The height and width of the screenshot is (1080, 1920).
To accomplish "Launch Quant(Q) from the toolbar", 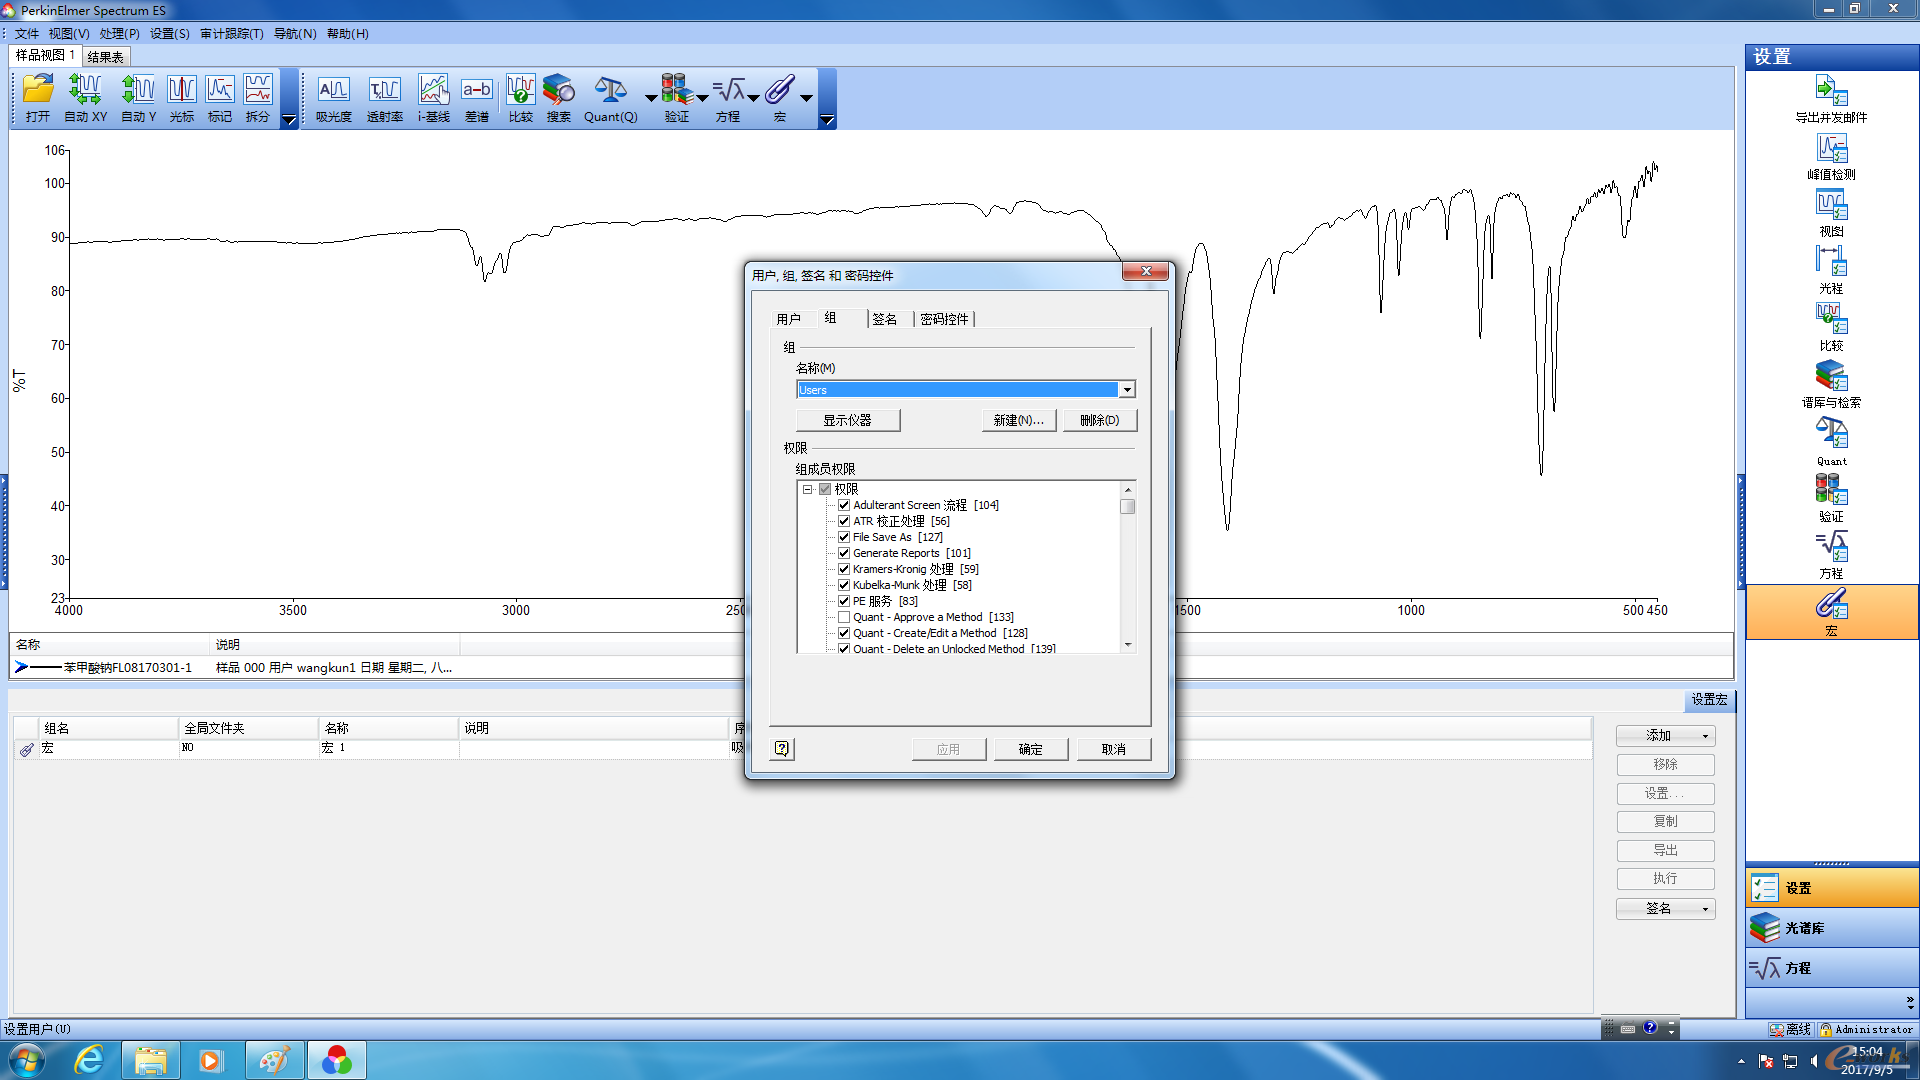I will 610,98.
